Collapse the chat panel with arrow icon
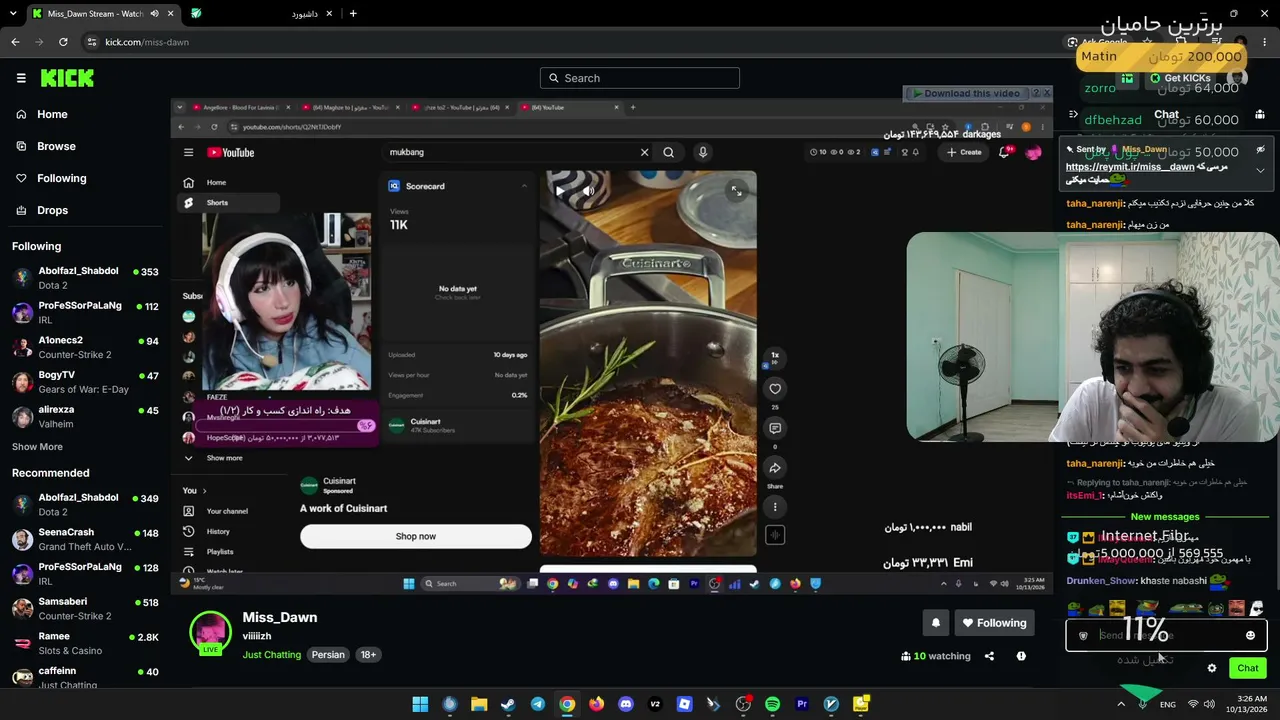Viewport: 1280px width, 720px height. tap(1074, 114)
